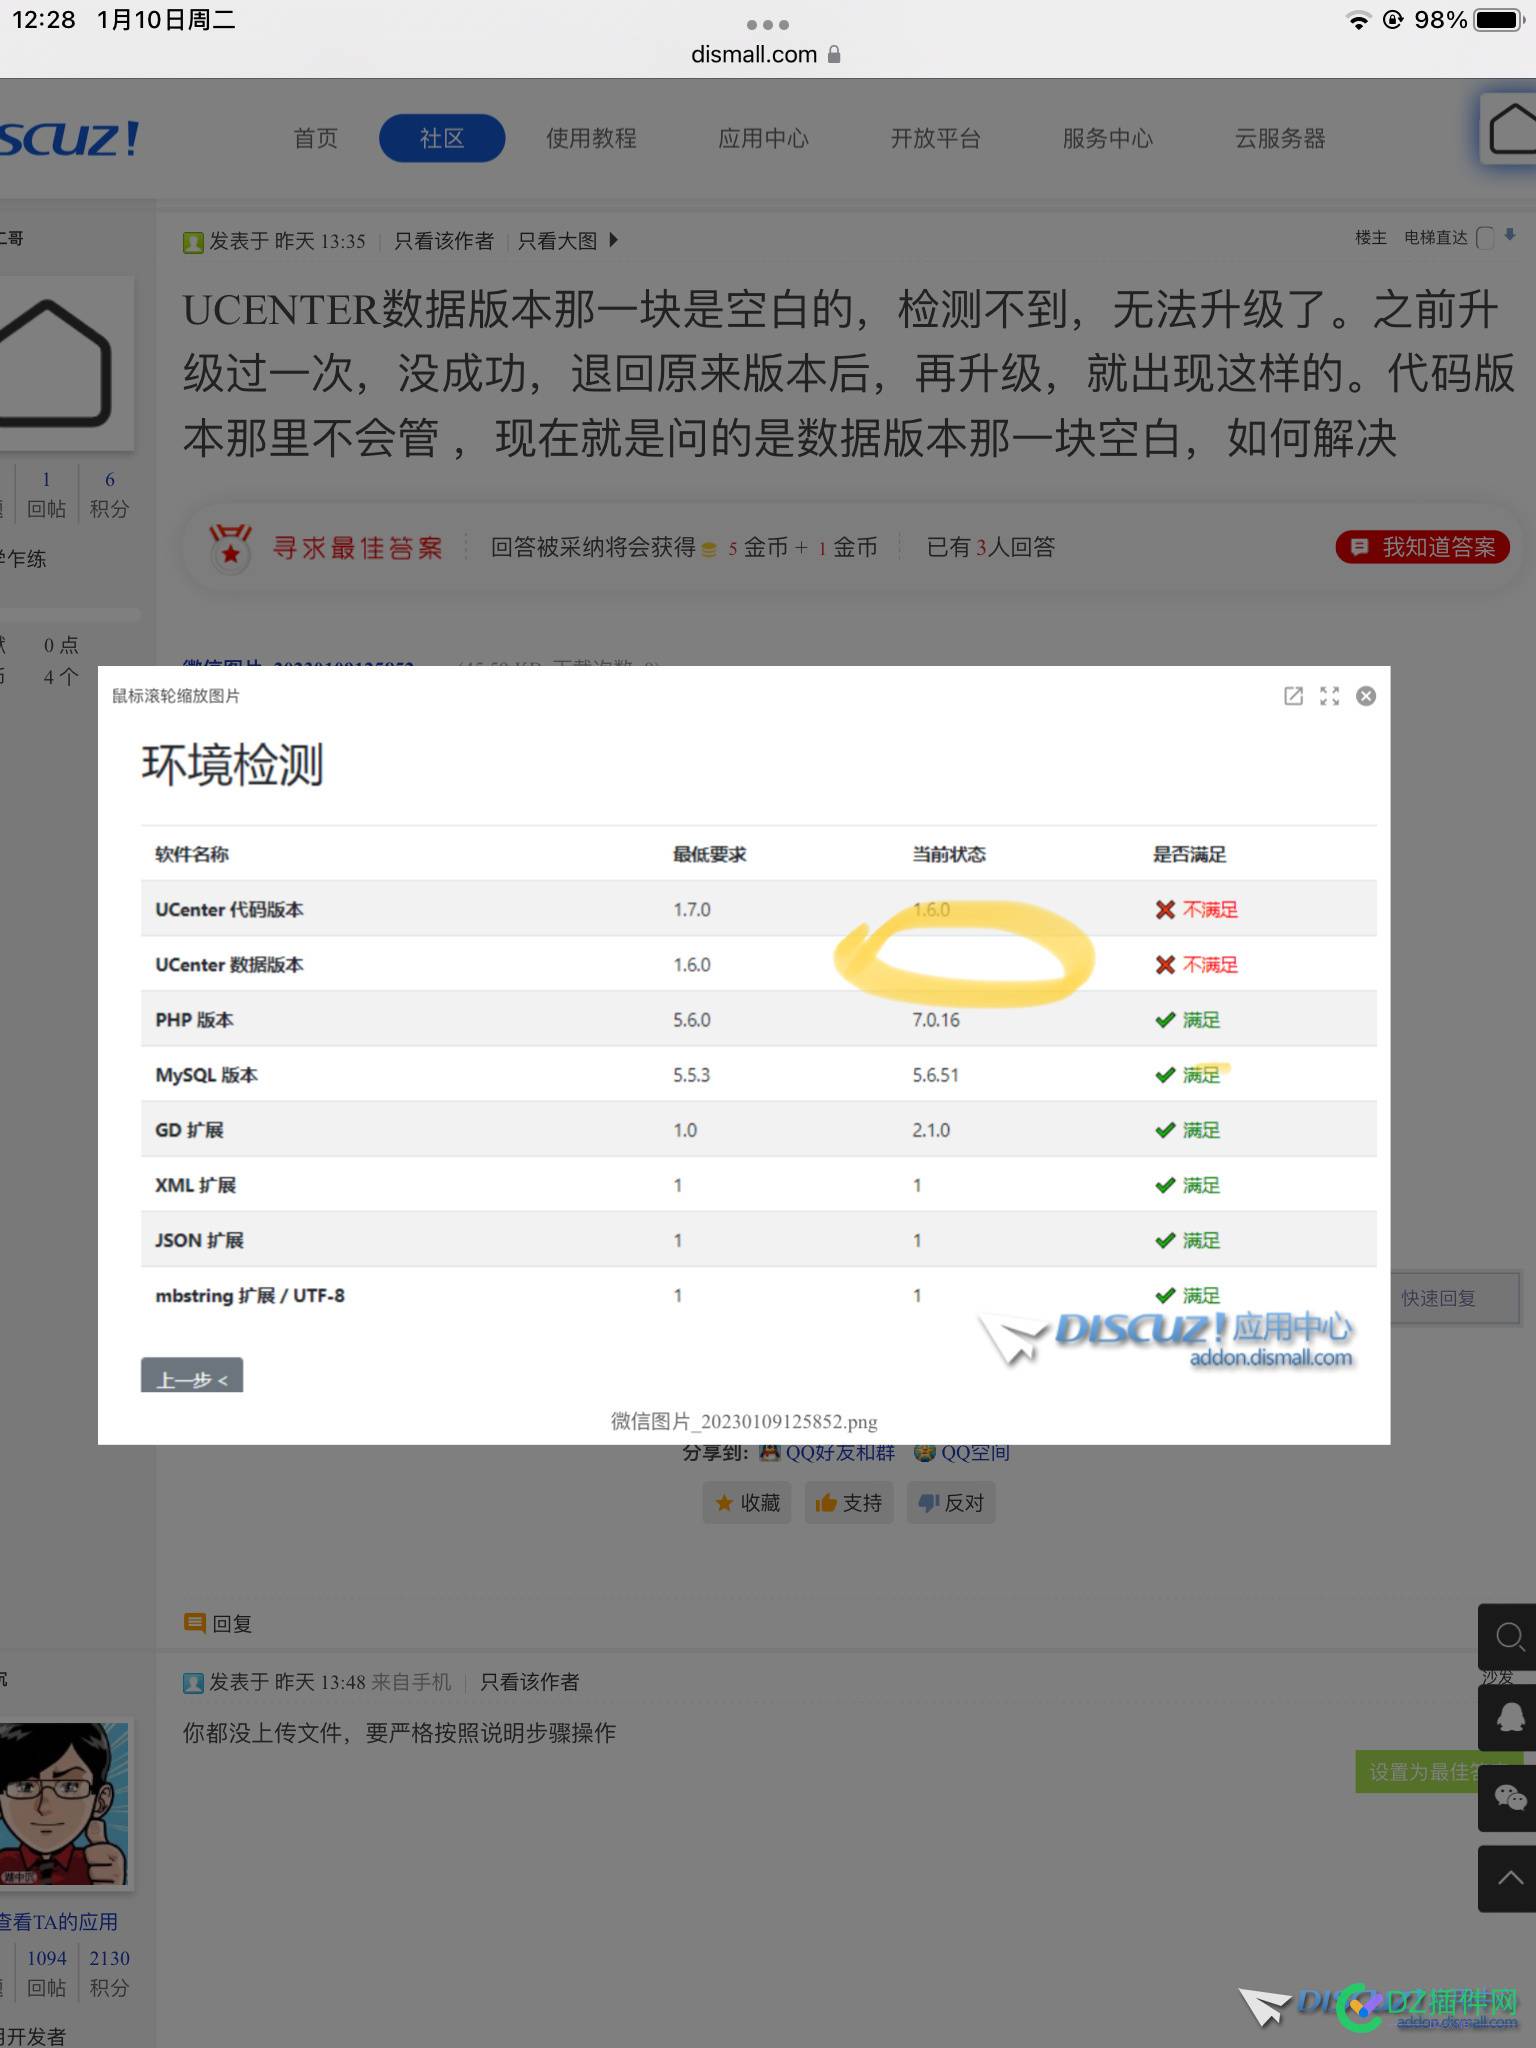Image resolution: width=1536 pixels, height=2048 pixels.
Task: Open 服务中心 nav item
Action: [x=1107, y=138]
